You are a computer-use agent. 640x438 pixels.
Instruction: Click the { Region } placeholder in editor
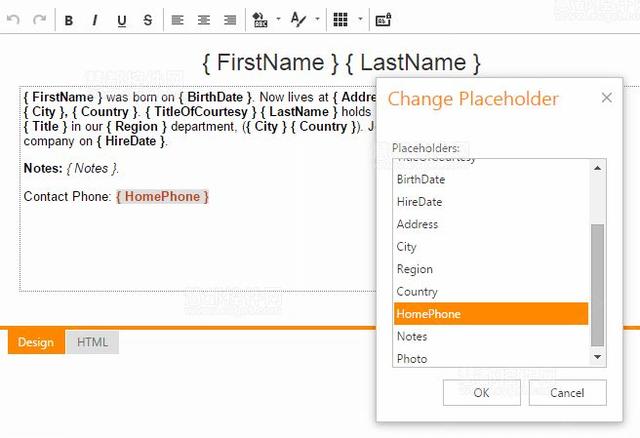point(136,127)
